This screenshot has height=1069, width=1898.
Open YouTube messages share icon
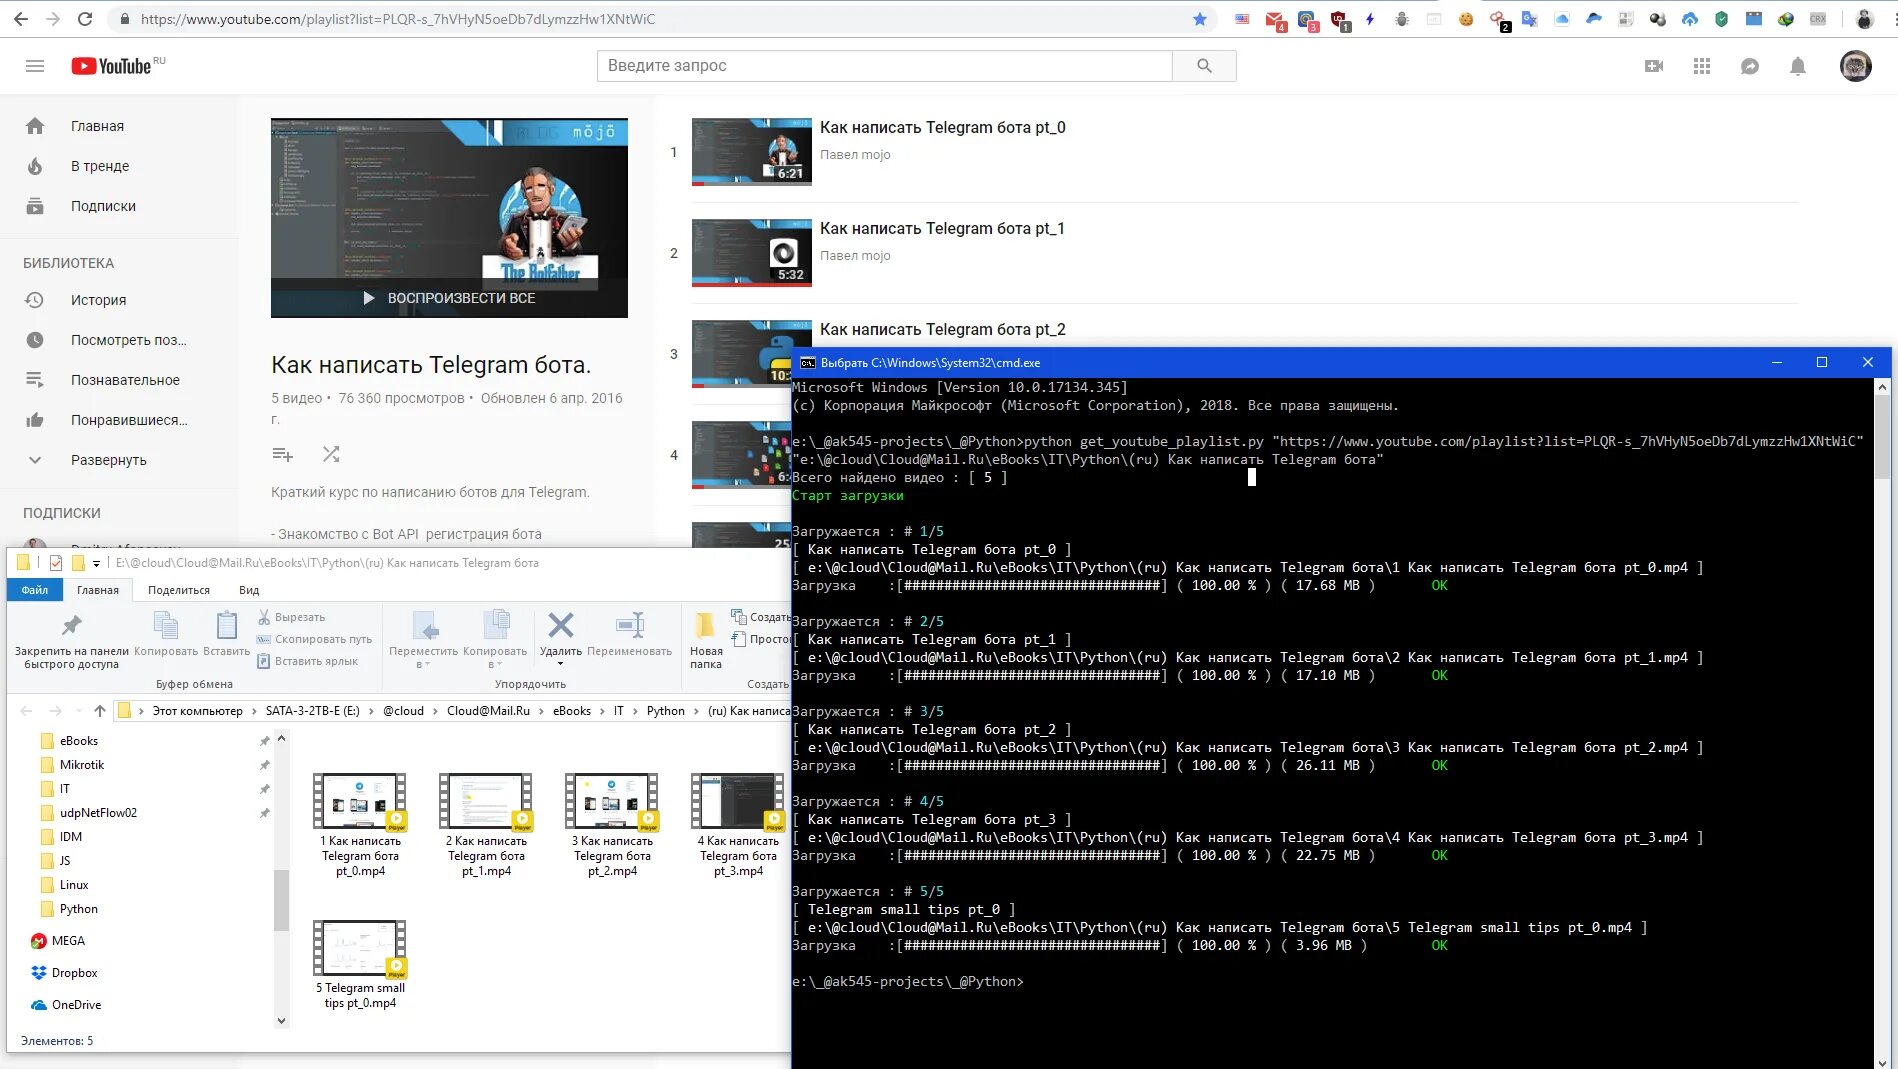click(1750, 66)
